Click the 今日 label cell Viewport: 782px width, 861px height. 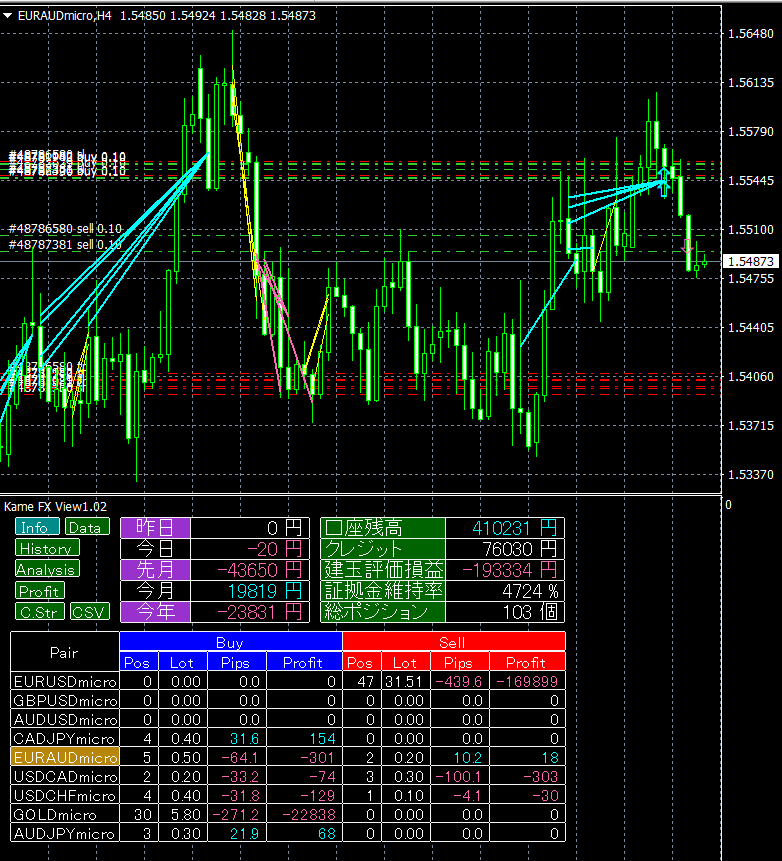pos(155,549)
